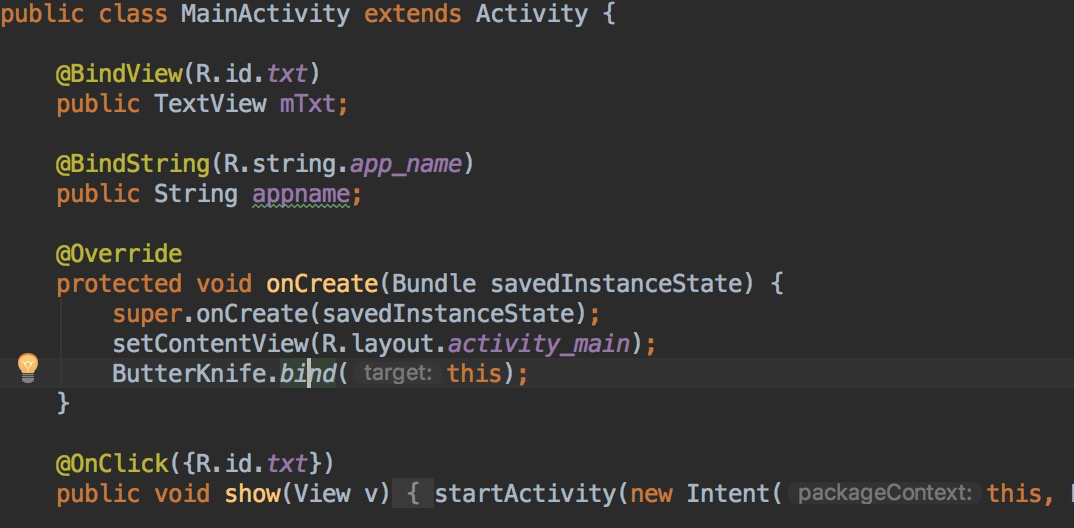Viewport: 1074px width, 528px height.
Task: Click the 'packageContext:' parameter hint
Action: coord(884,494)
